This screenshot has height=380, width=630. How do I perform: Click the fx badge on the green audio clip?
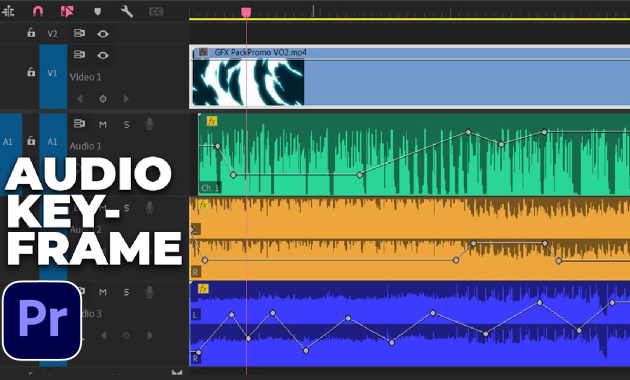click(212, 121)
